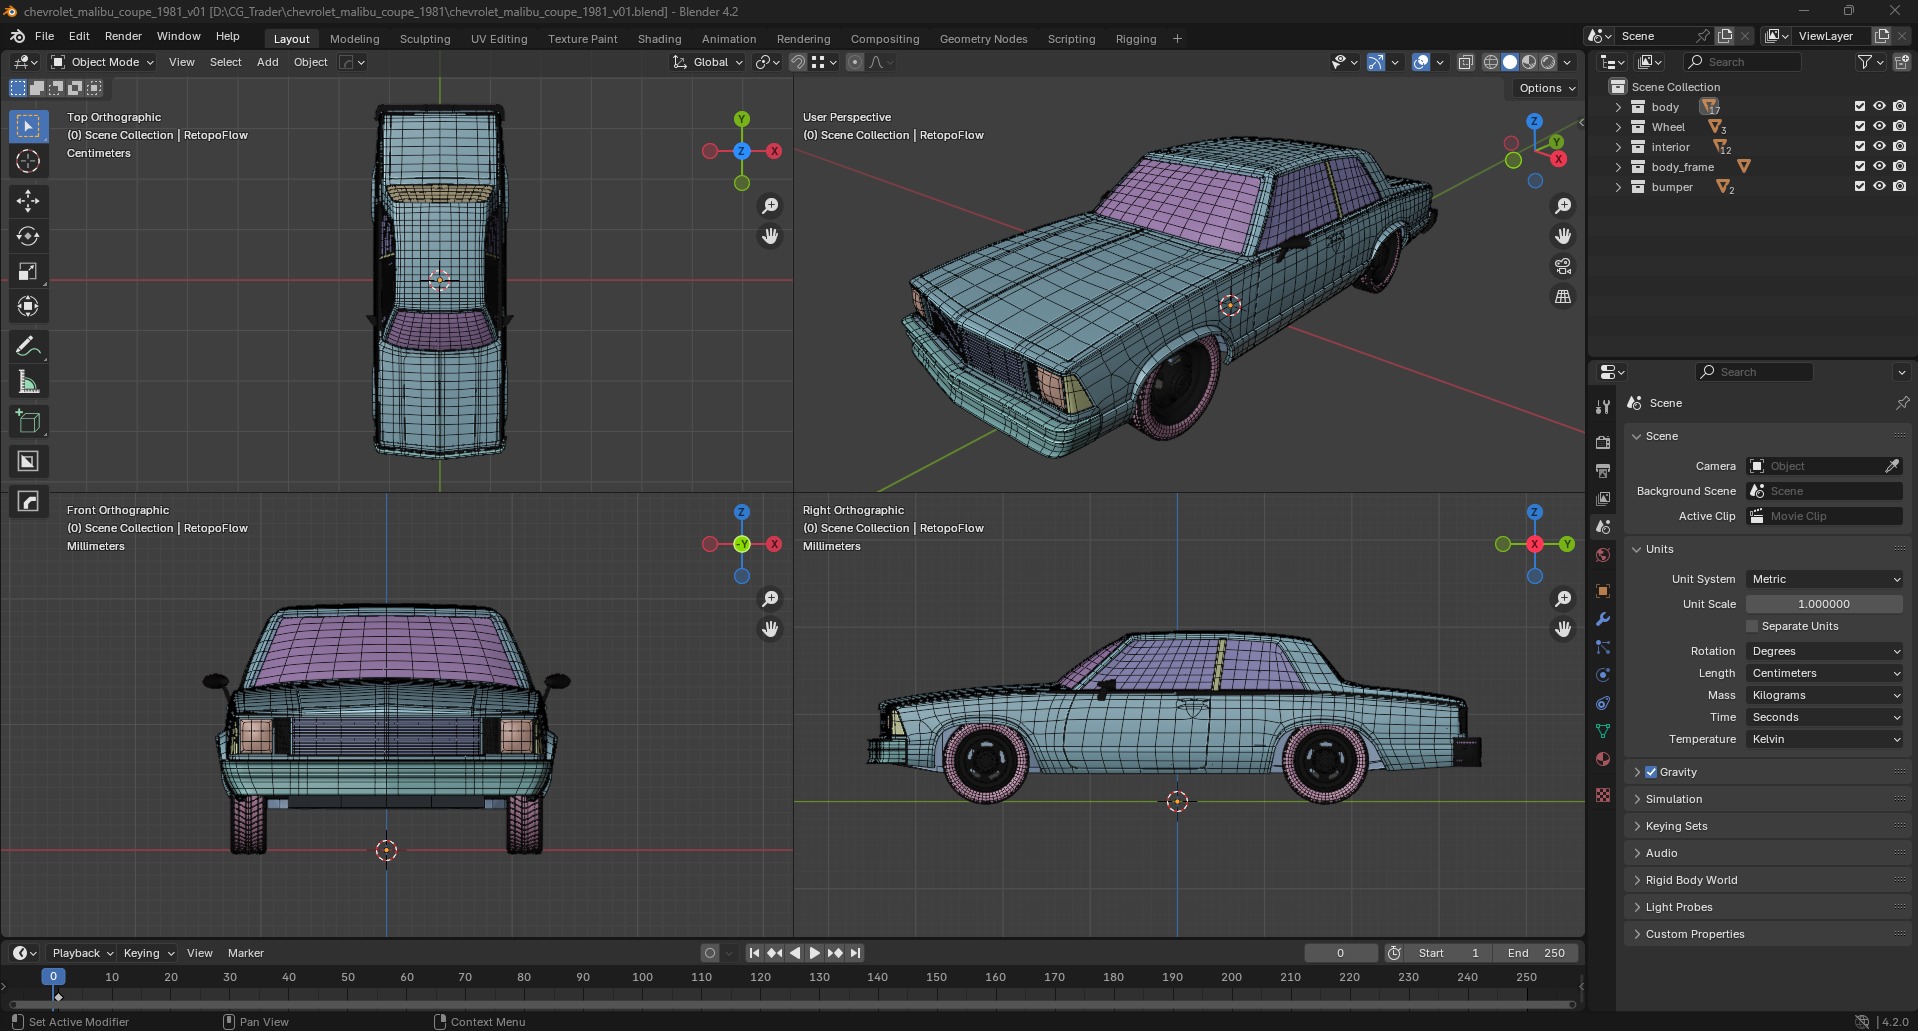Expand the Rigid Body World panel

[x=1691, y=880]
